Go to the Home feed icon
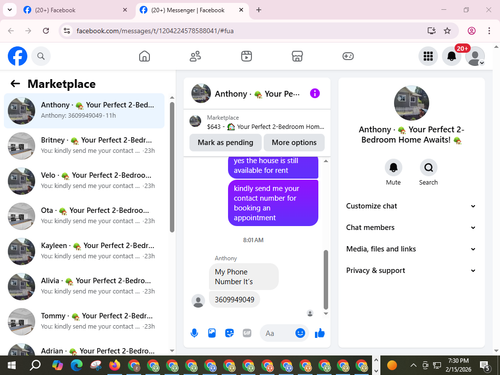Screen dimensions: 500x375 tap(144, 56)
